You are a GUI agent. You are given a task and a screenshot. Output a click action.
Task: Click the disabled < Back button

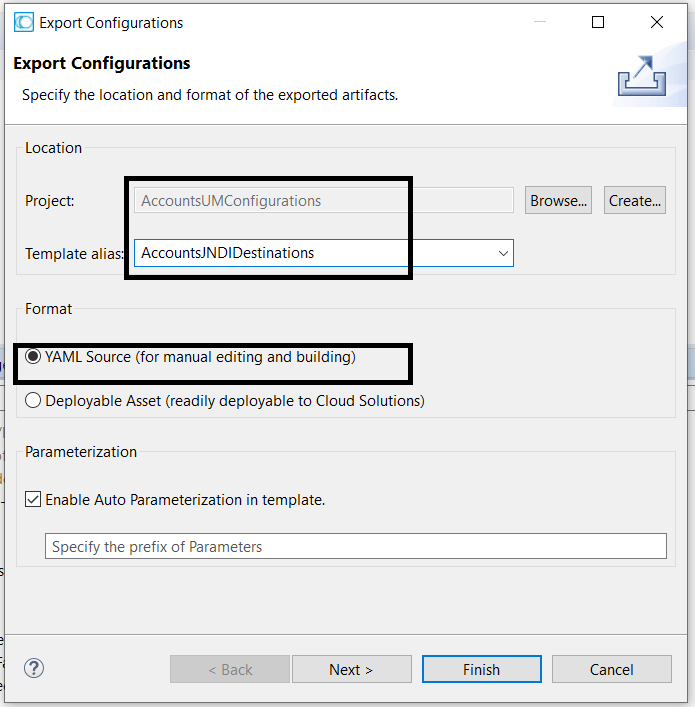pyautogui.click(x=230, y=669)
